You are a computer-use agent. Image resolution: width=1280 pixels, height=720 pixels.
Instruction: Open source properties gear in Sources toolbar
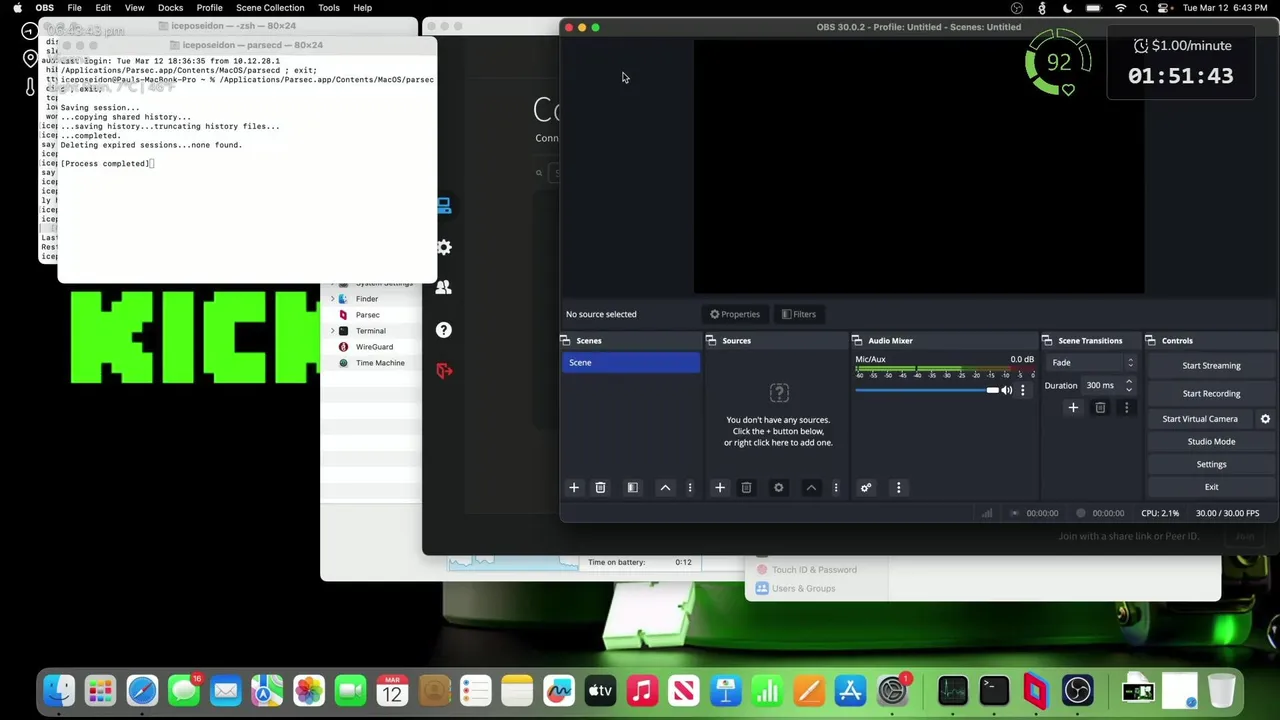tap(779, 488)
